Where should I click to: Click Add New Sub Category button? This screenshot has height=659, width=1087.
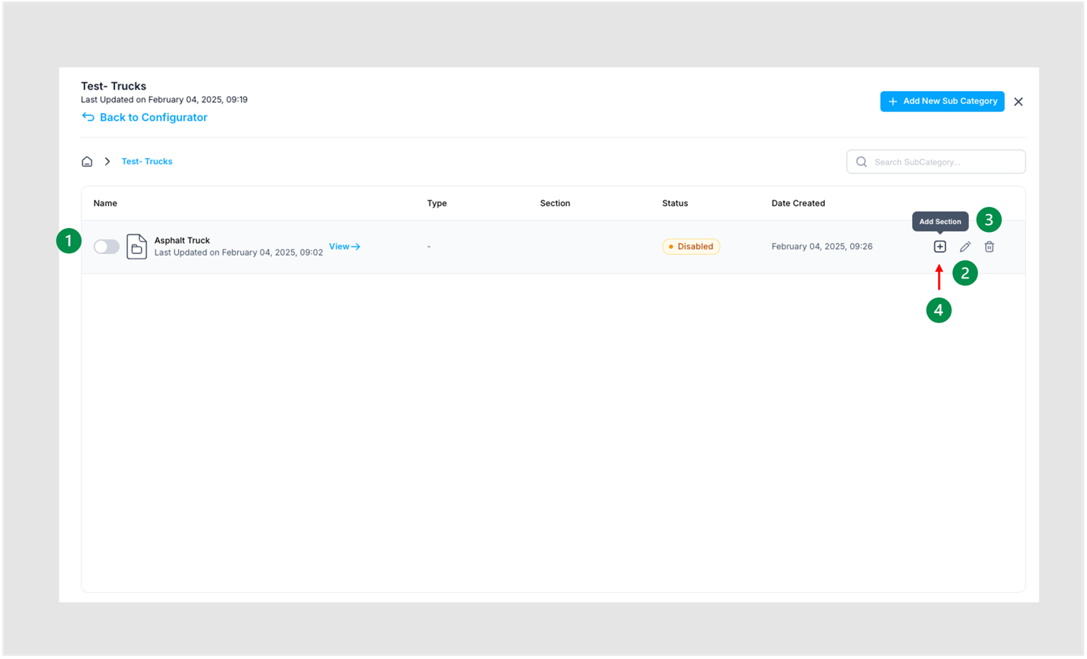[x=942, y=101]
